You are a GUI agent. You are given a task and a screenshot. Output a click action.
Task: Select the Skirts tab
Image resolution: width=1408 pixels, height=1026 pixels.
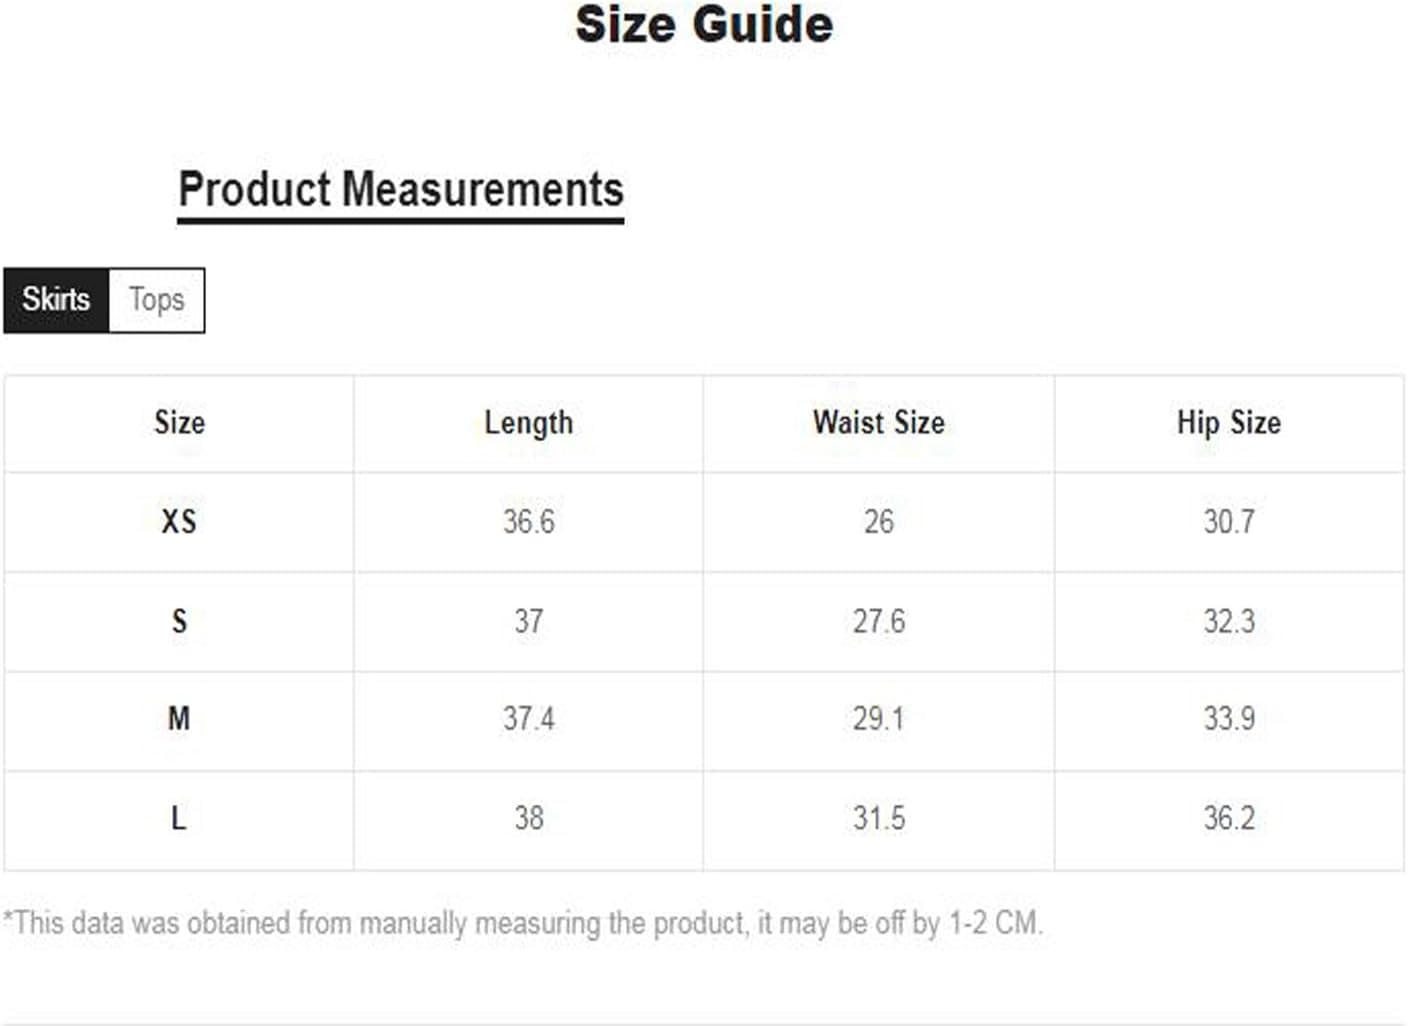pyautogui.click(x=56, y=300)
